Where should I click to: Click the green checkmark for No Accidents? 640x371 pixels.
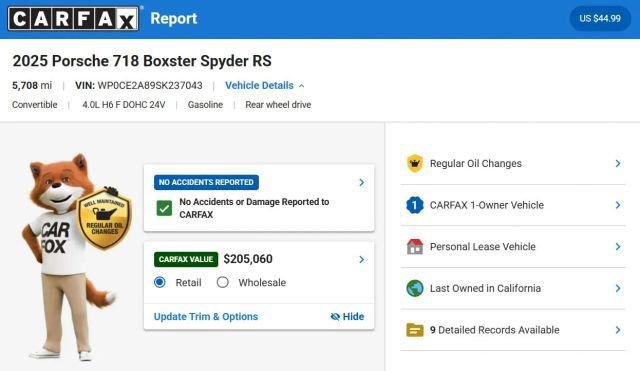[164, 208]
